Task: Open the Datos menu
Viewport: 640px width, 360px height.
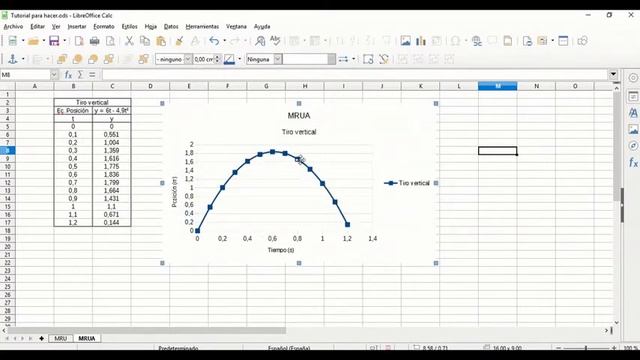Action: (171, 27)
